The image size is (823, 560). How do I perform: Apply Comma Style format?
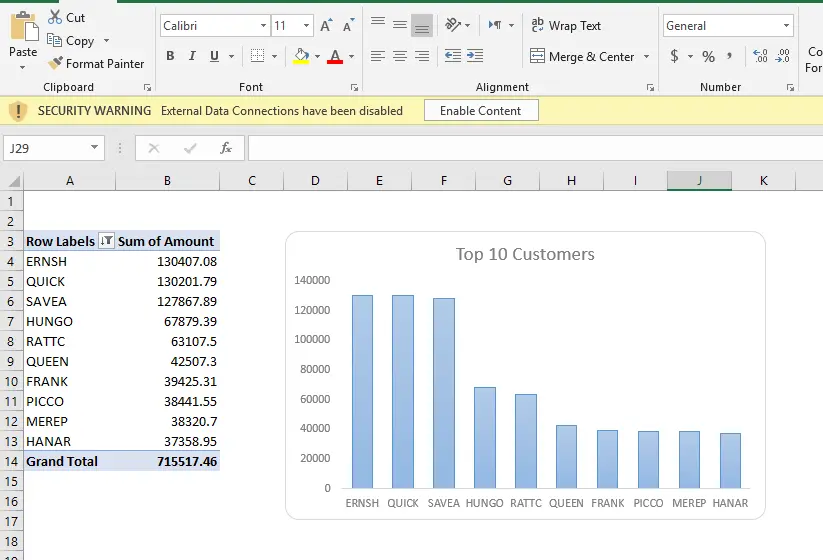coord(730,56)
